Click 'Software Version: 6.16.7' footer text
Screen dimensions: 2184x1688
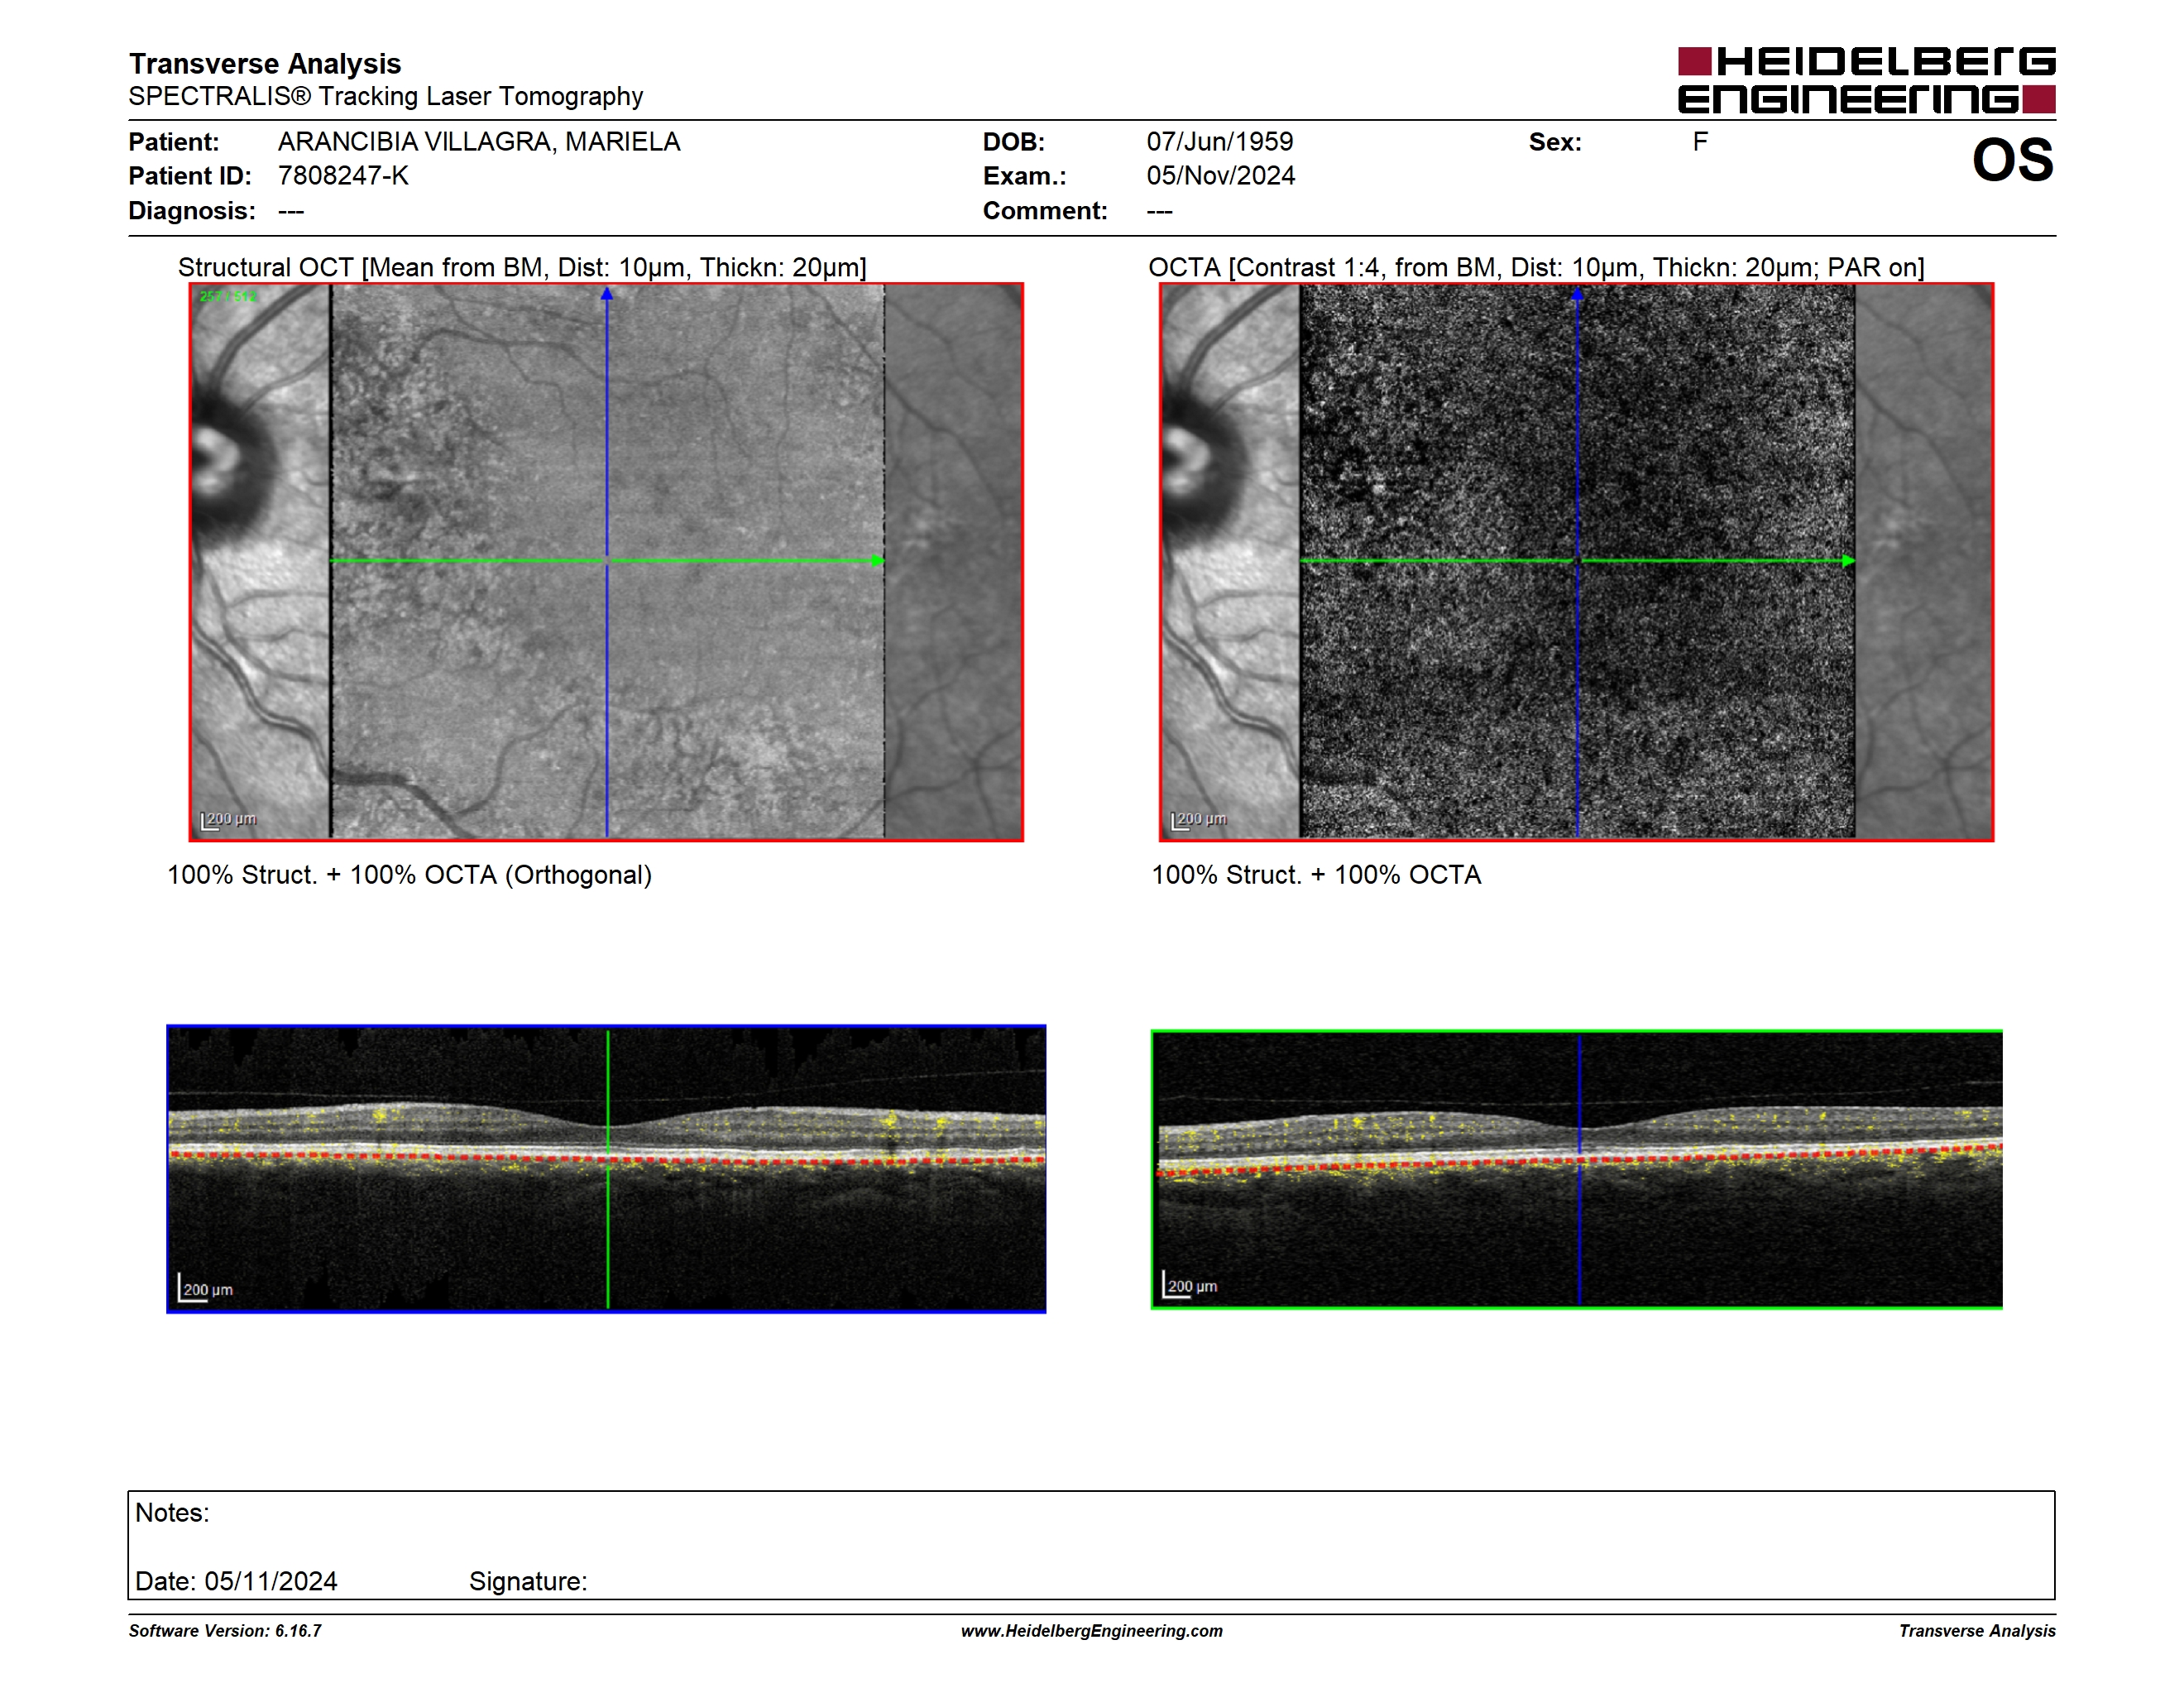click(x=225, y=1631)
